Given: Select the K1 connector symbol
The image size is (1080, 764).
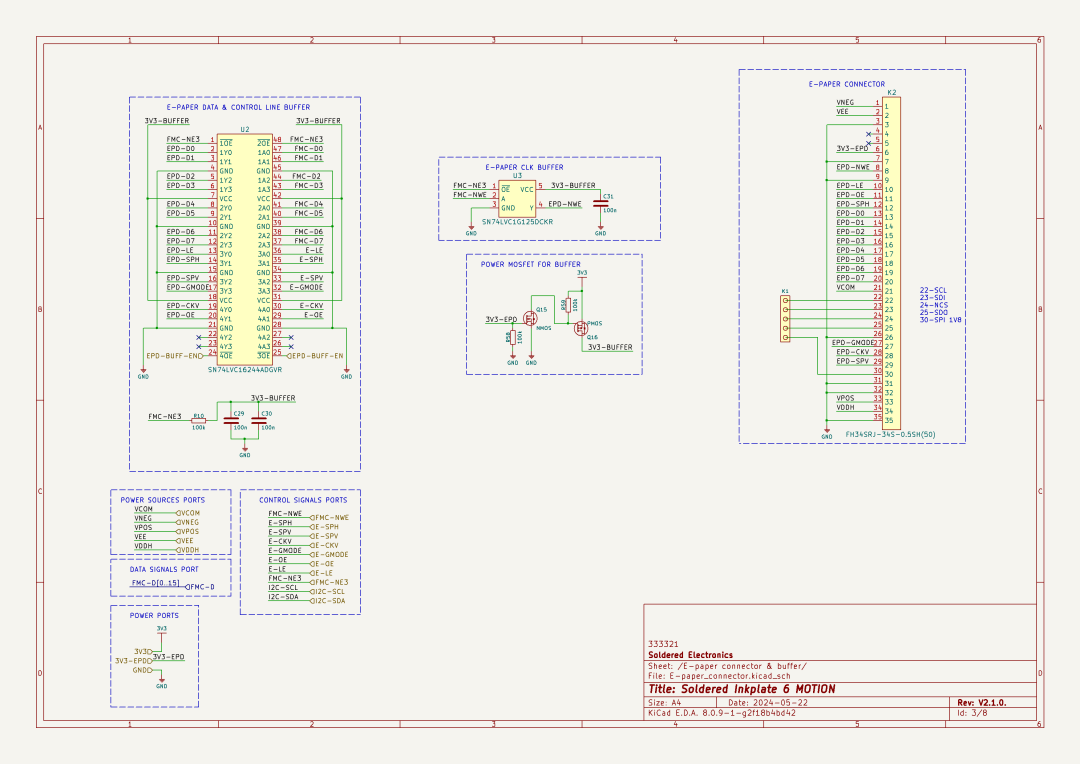Looking at the screenshot, I should point(785,318).
